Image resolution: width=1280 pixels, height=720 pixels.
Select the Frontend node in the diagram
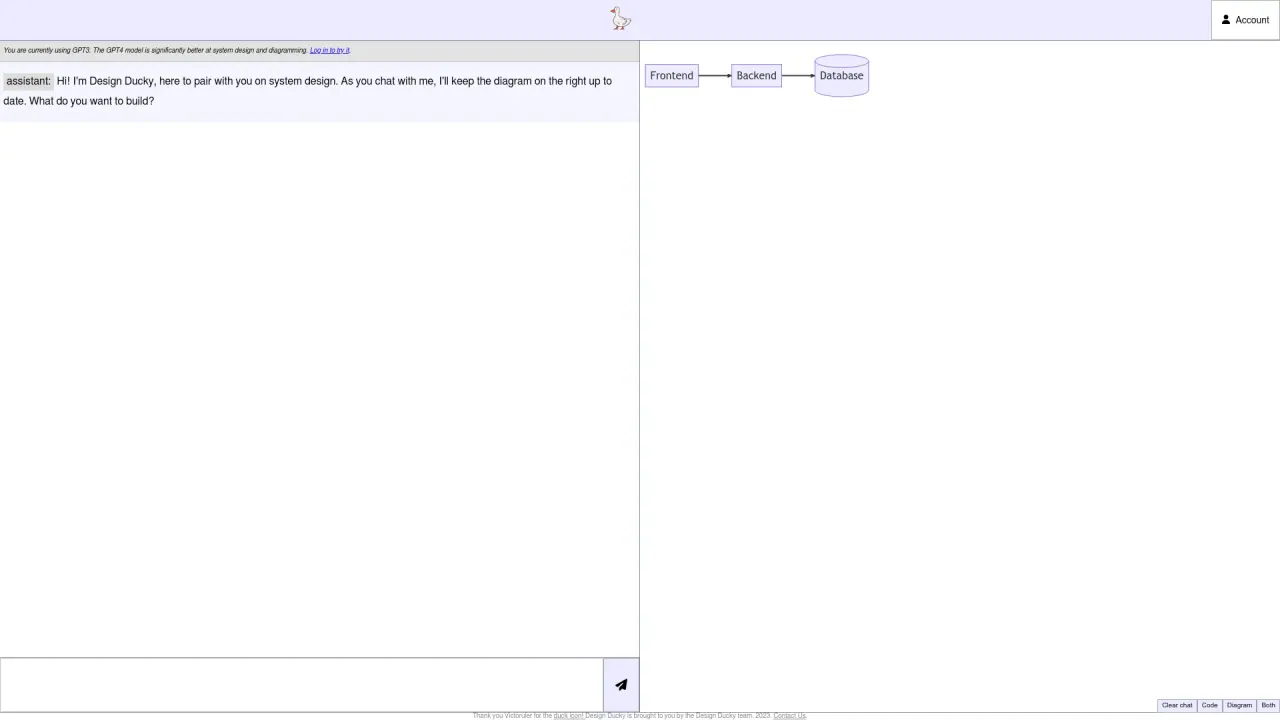671,76
